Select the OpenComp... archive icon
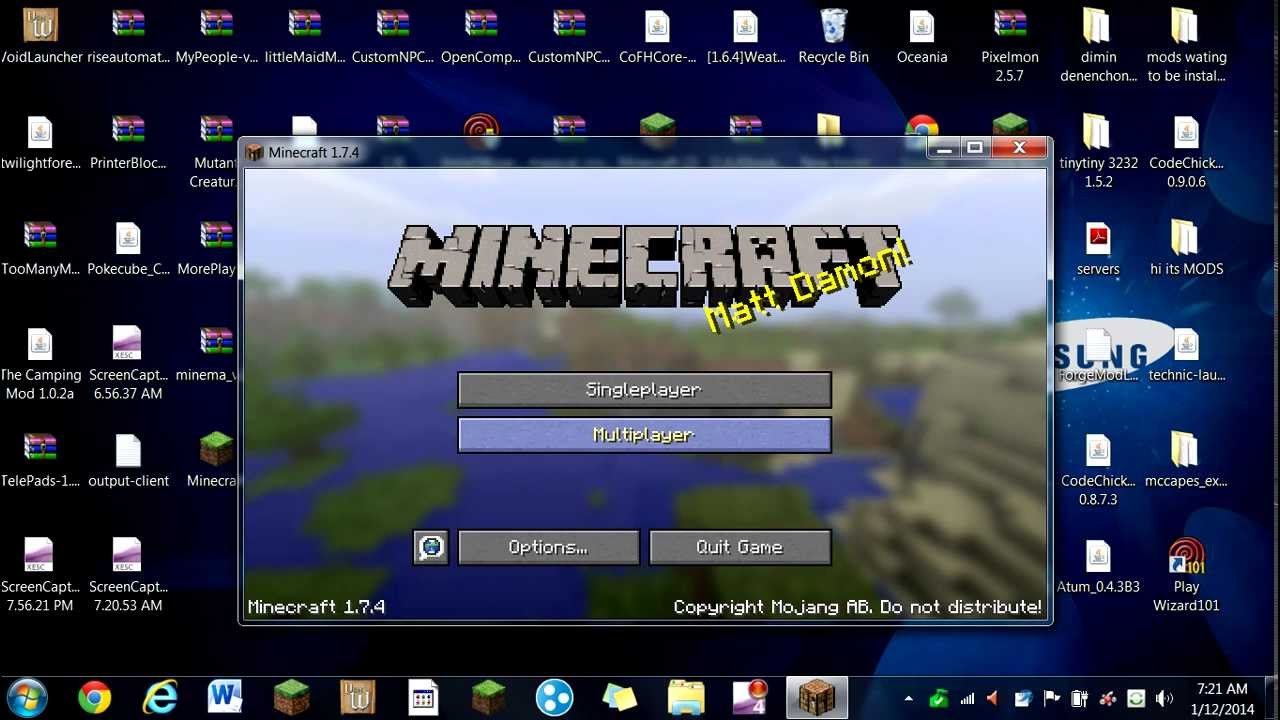Viewport: 1280px width, 720px height. pos(481,37)
